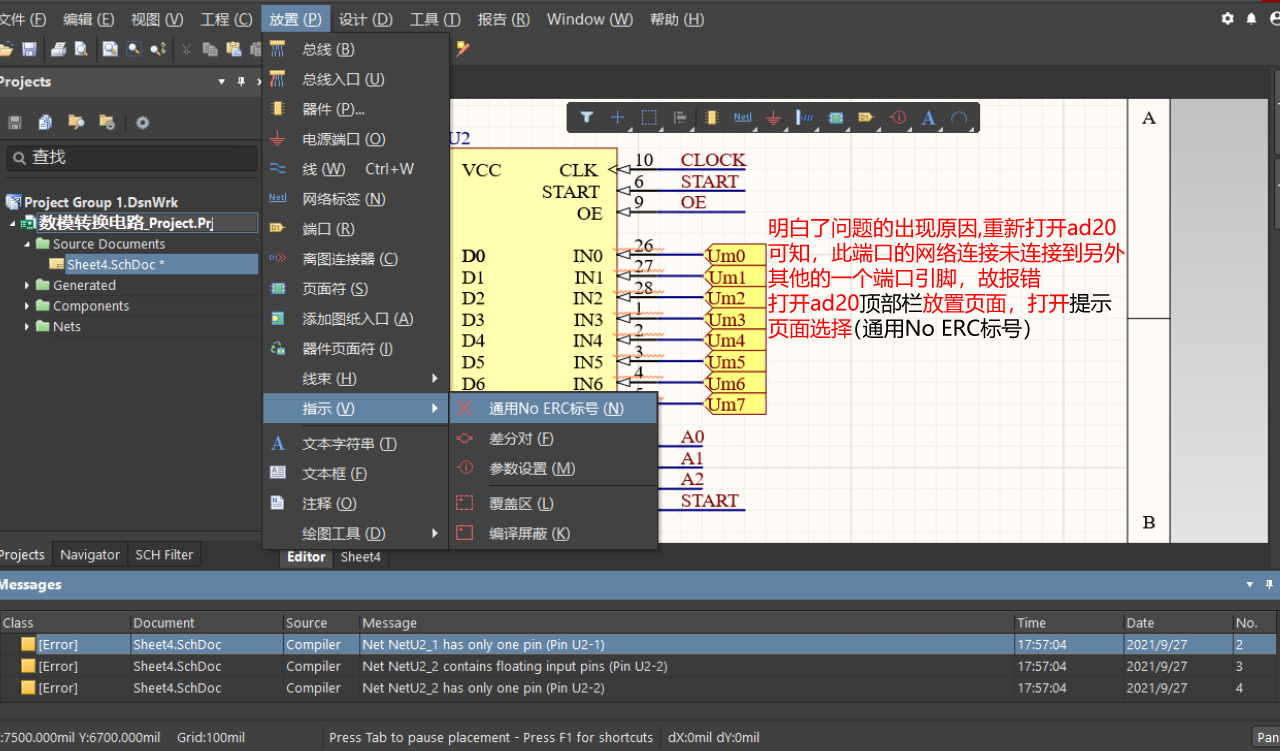
Task: Expand the Components folder node
Action: (x=28, y=306)
